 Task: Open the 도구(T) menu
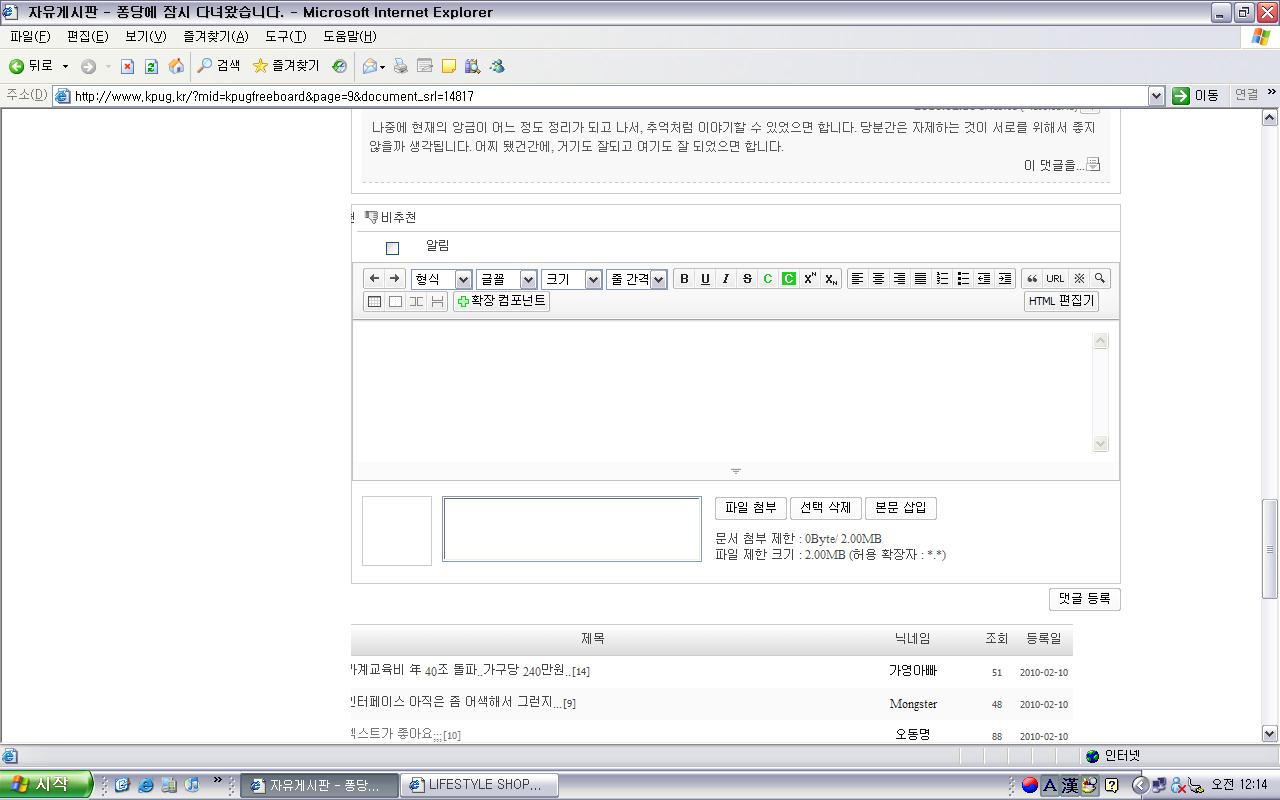pyautogui.click(x=285, y=36)
